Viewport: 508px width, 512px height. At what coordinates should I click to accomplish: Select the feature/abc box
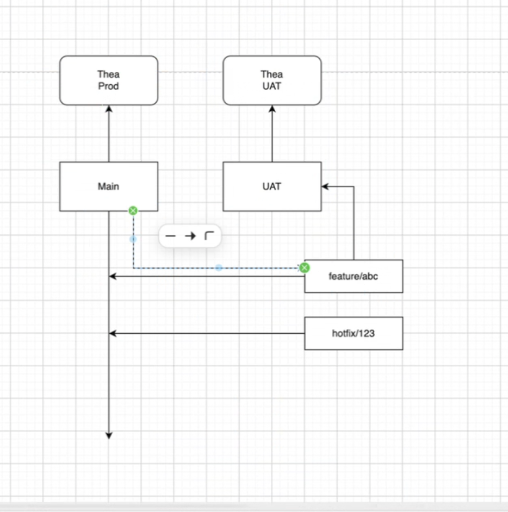353,276
